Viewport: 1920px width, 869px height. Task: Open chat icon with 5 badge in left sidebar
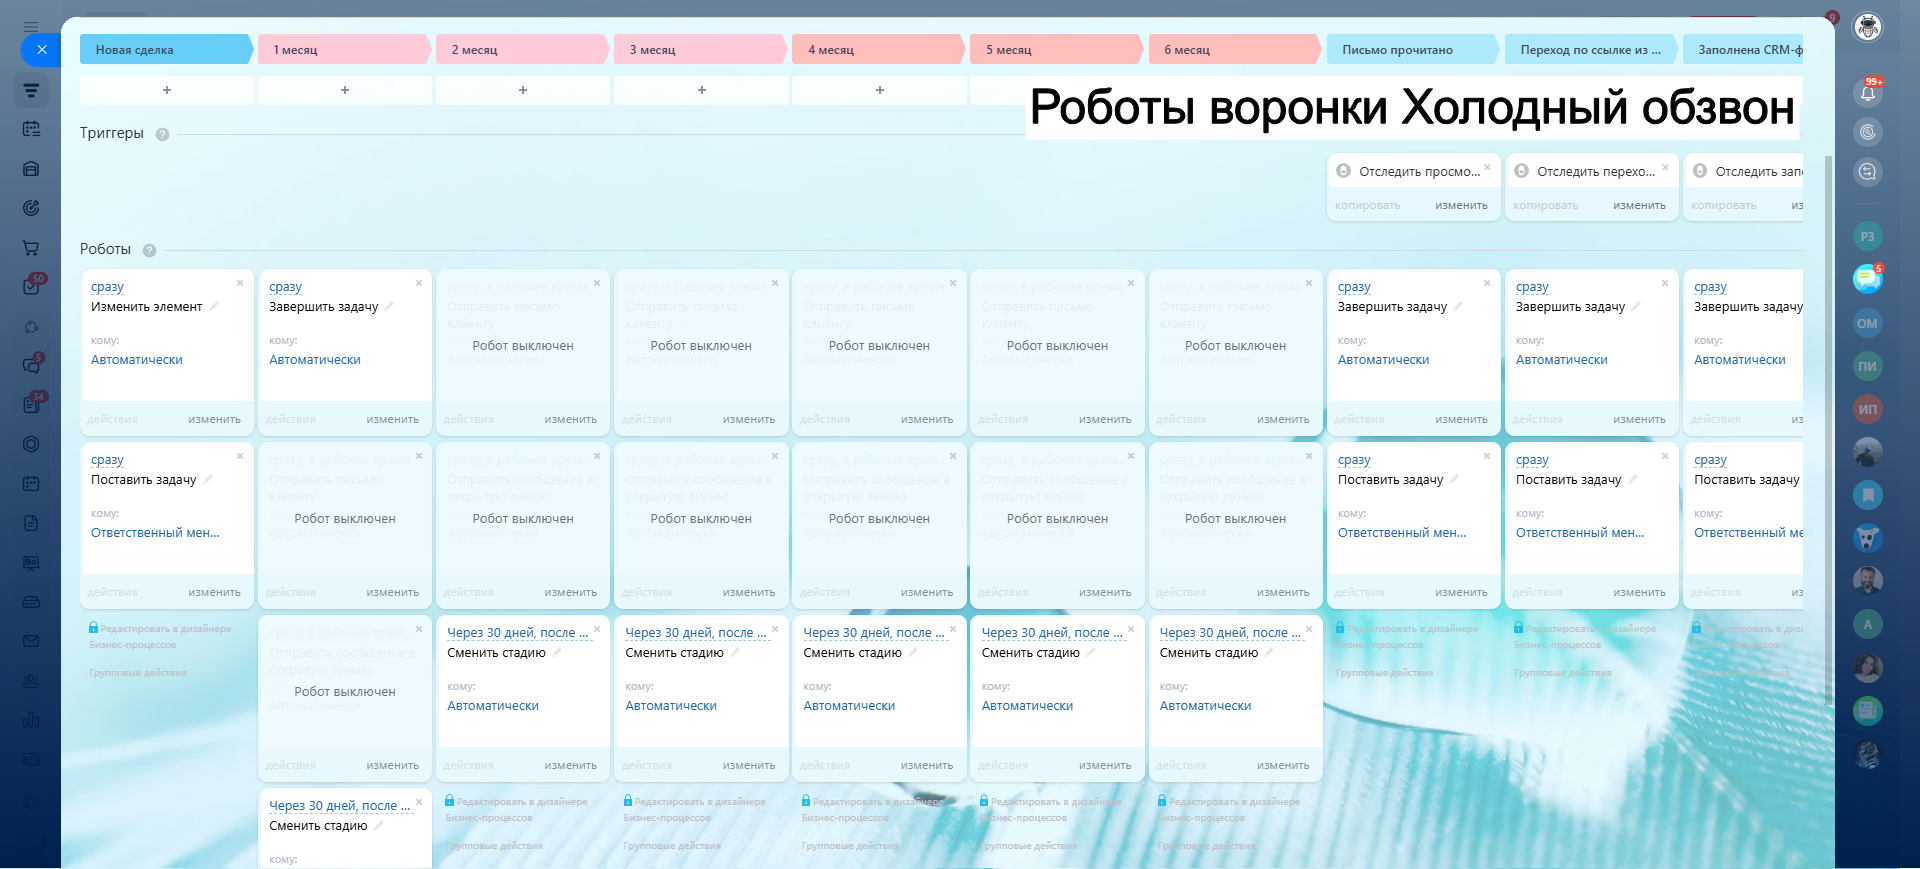tap(31, 366)
